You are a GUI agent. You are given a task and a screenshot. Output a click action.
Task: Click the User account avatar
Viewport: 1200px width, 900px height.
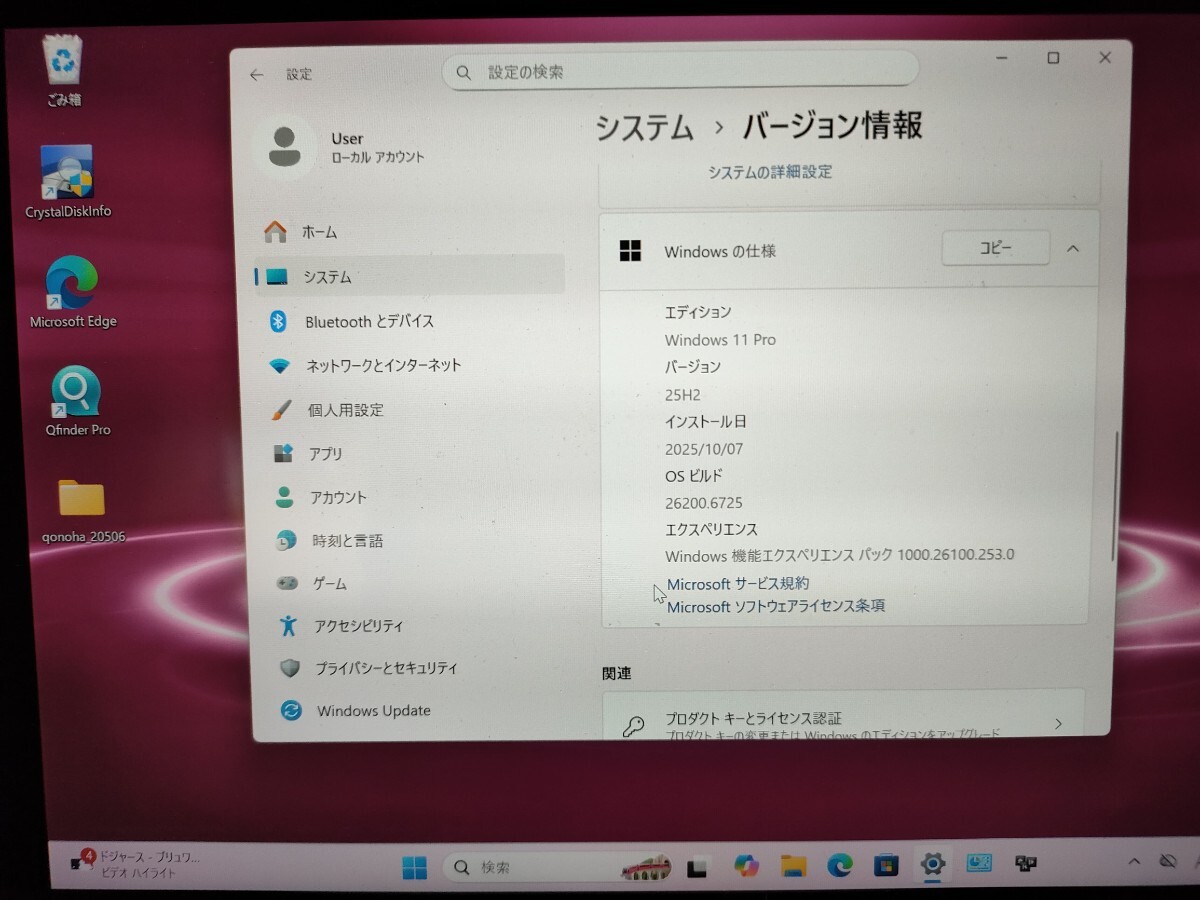click(284, 147)
